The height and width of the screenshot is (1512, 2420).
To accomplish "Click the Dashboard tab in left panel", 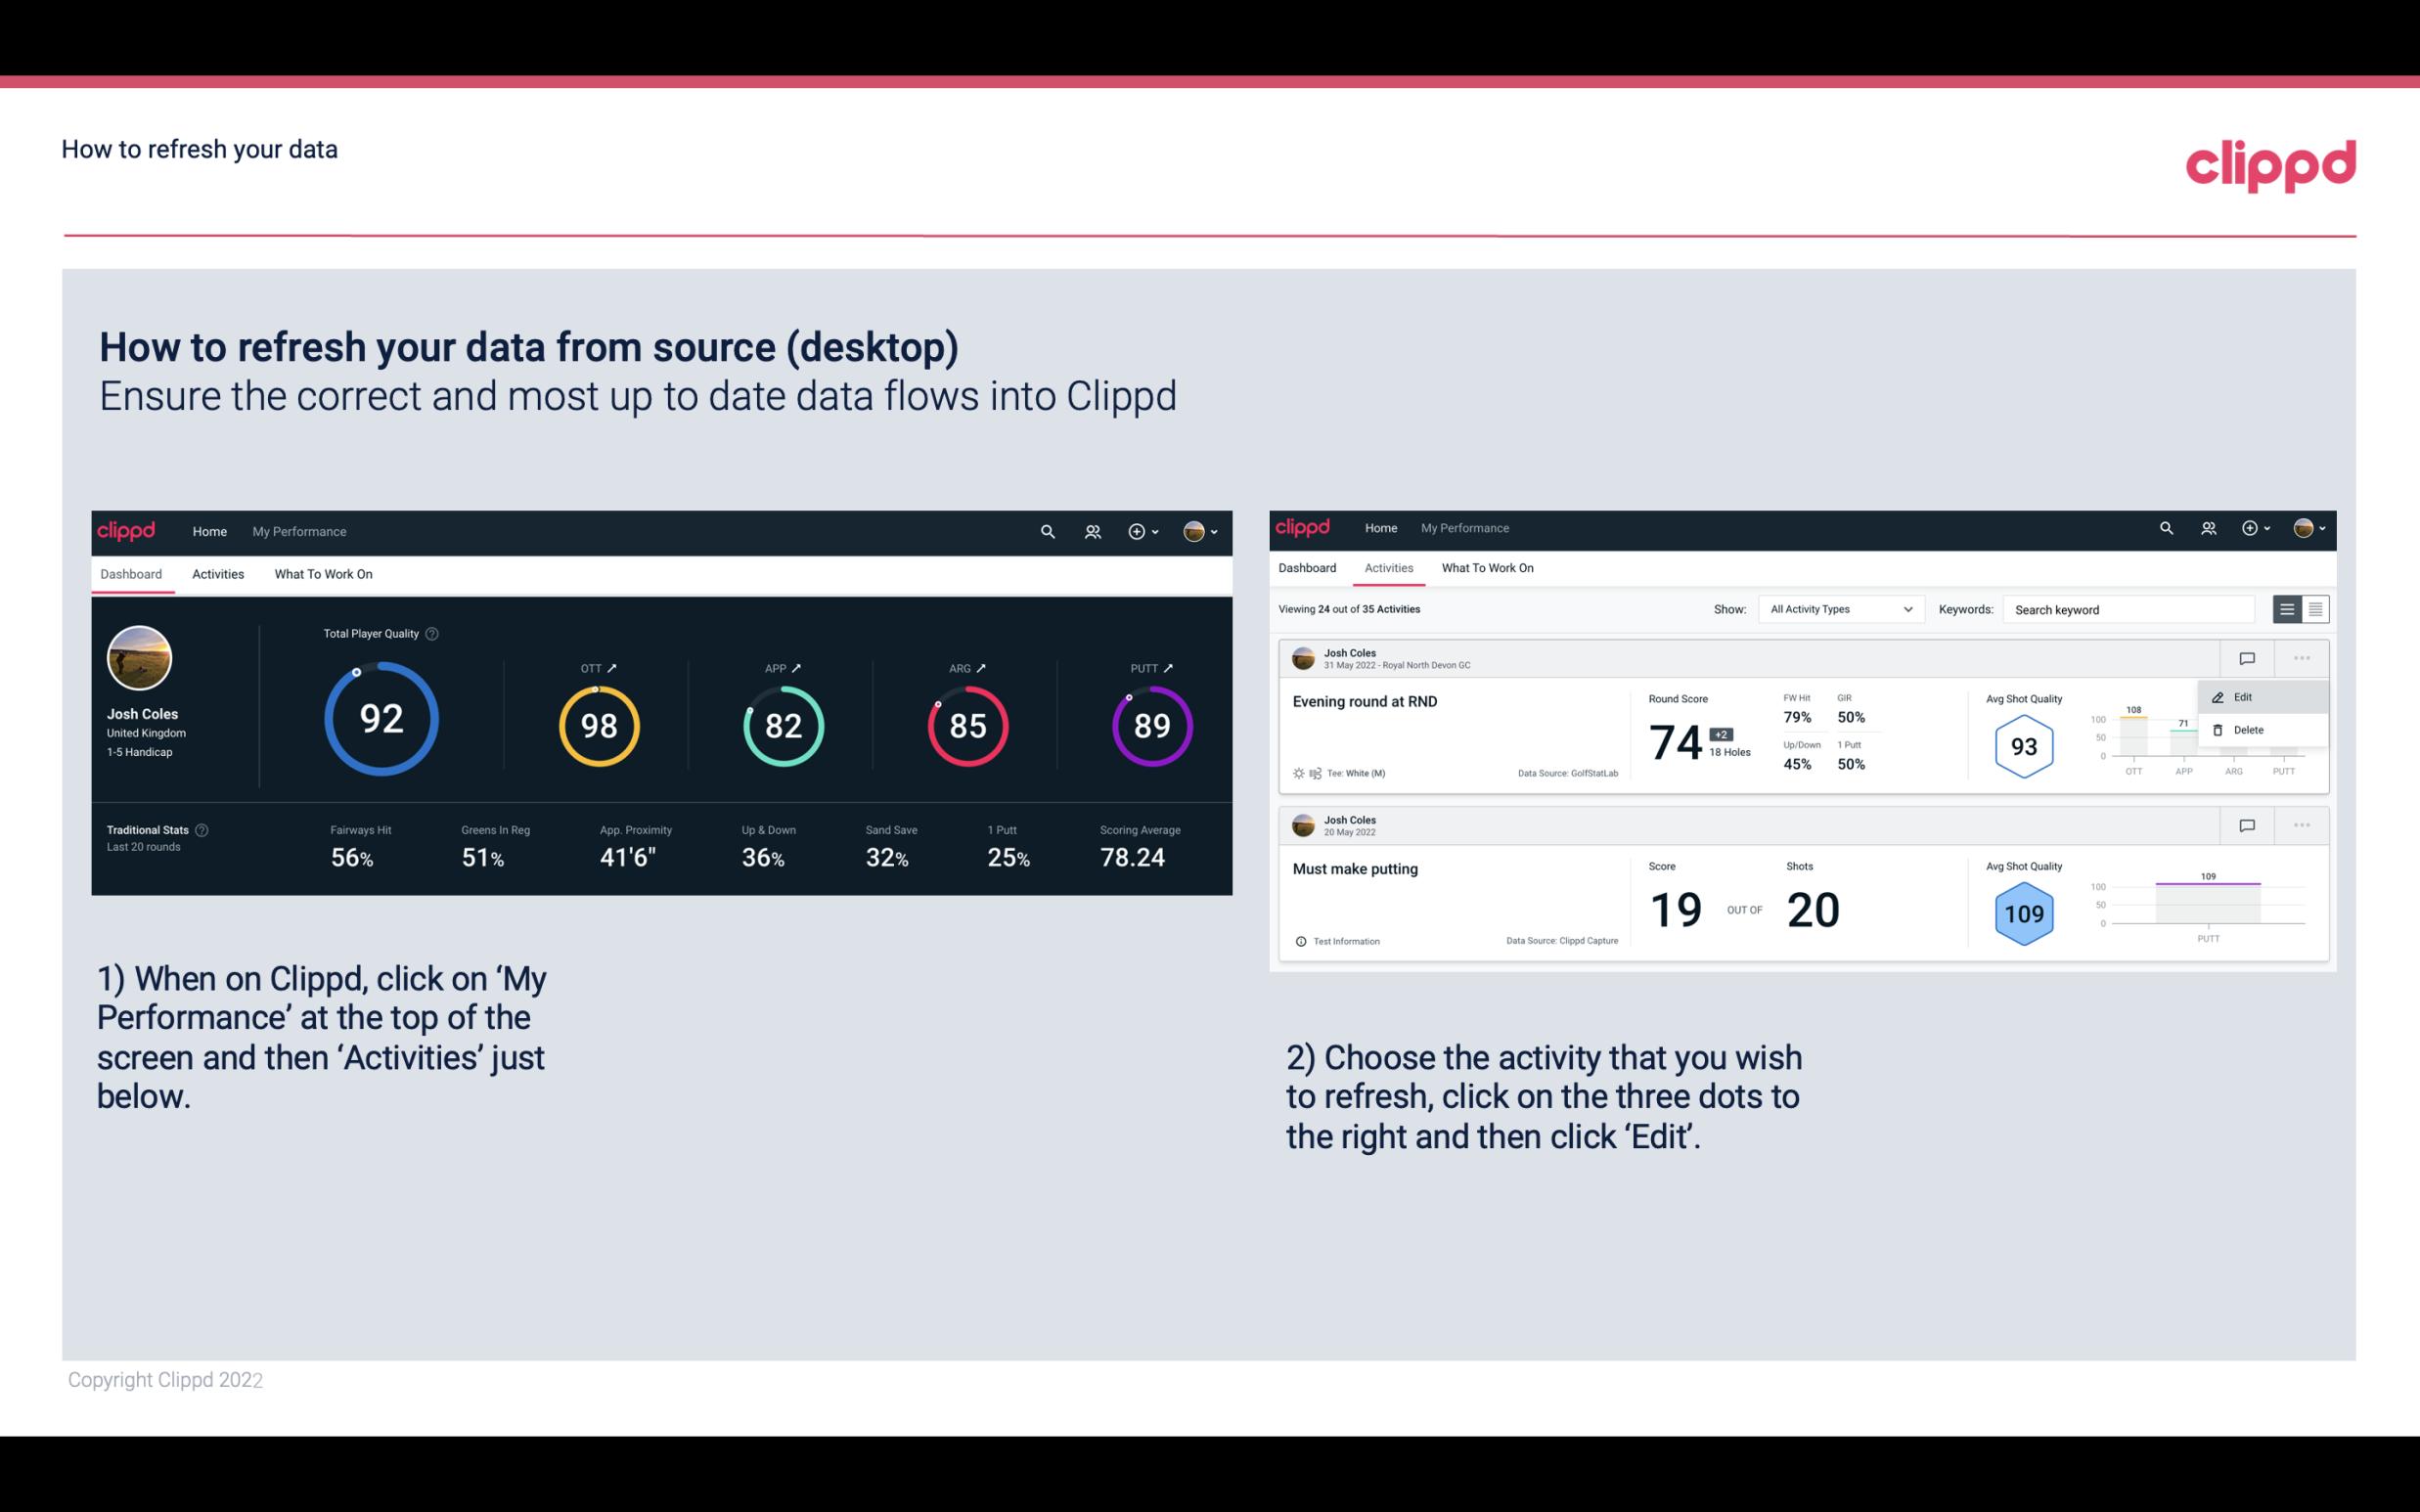I will [x=131, y=571].
